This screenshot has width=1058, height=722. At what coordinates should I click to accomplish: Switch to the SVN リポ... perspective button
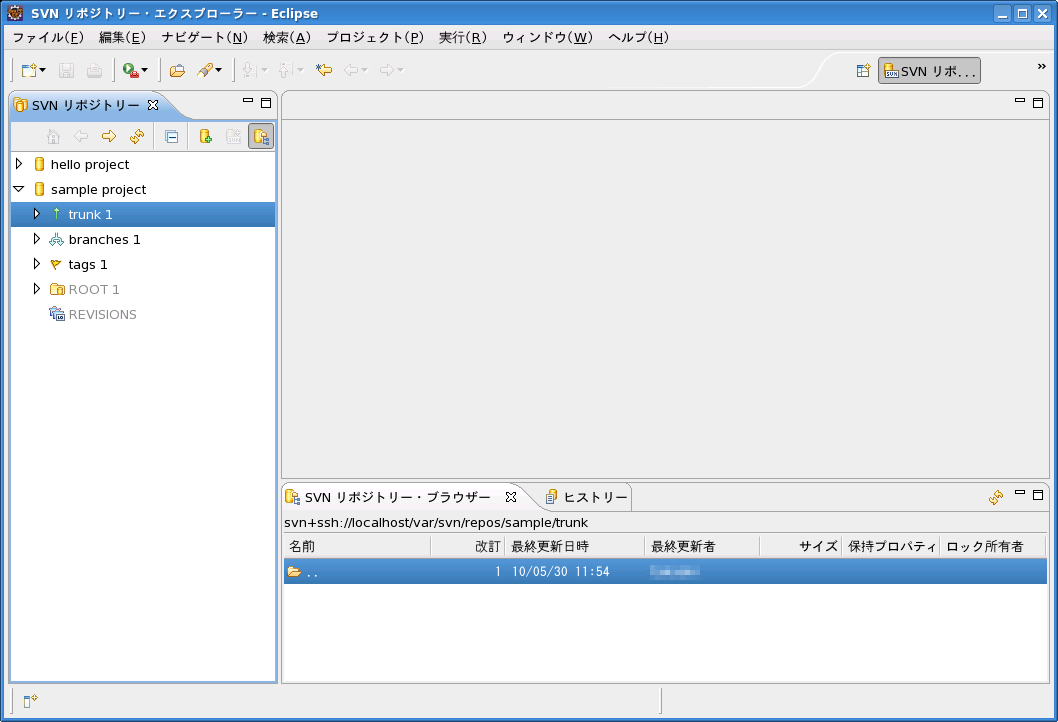pyautogui.click(x=929, y=71)
